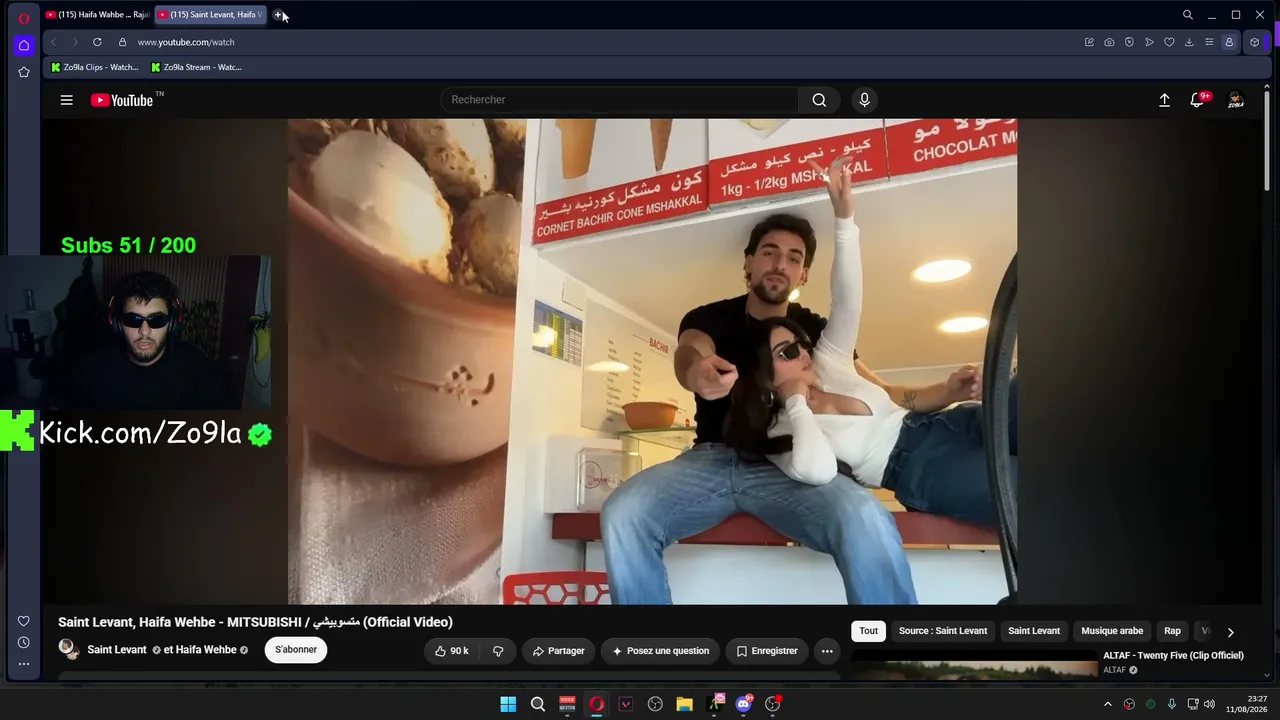Subscribe with the S'abonner button
This screenshot has width=1280, height=720.
(x=296, y=650)
